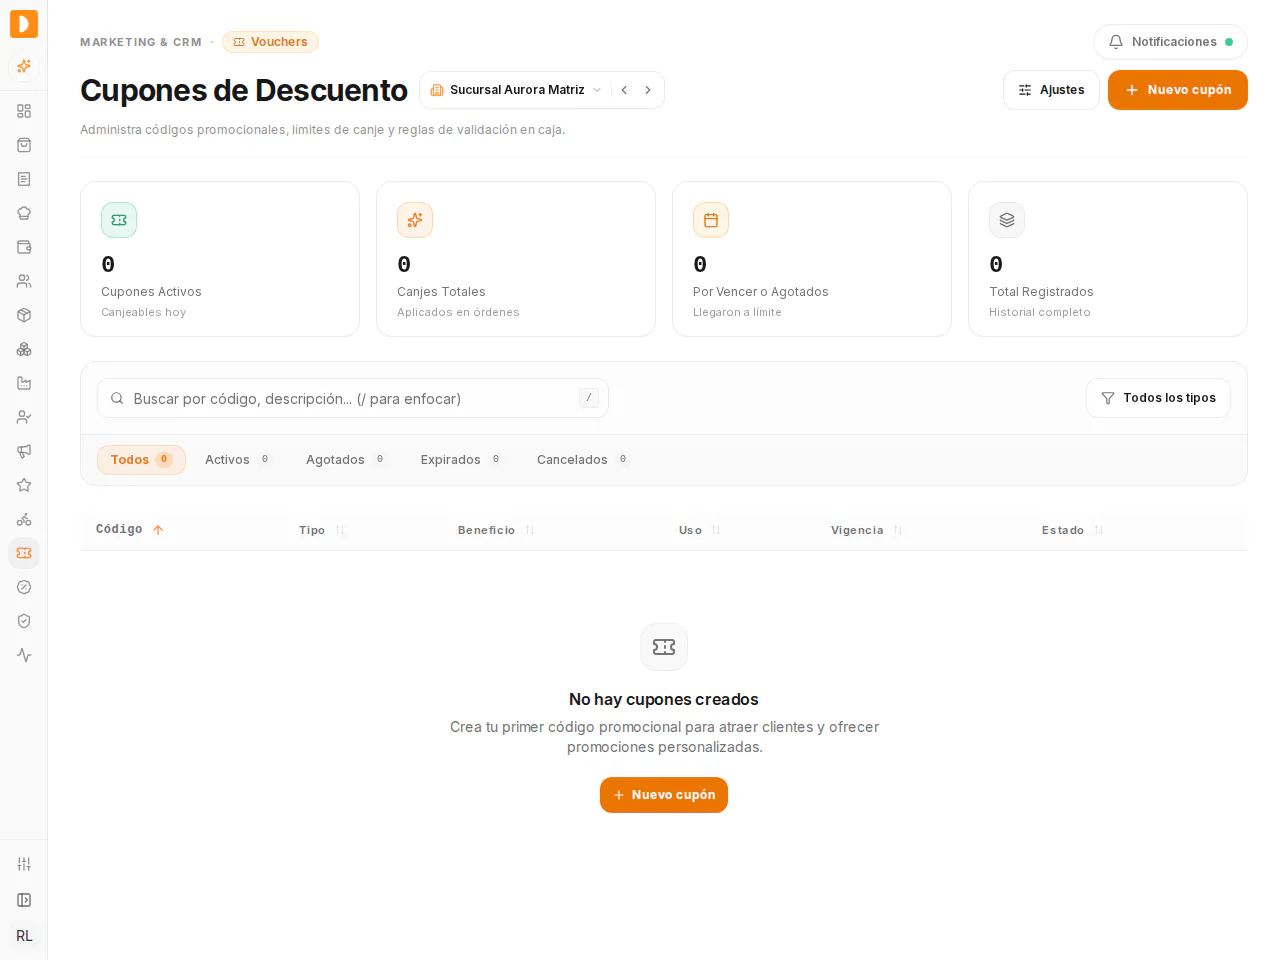
Task: Open the single box package icon in the sidebar
Action: [x=24, y=315]
